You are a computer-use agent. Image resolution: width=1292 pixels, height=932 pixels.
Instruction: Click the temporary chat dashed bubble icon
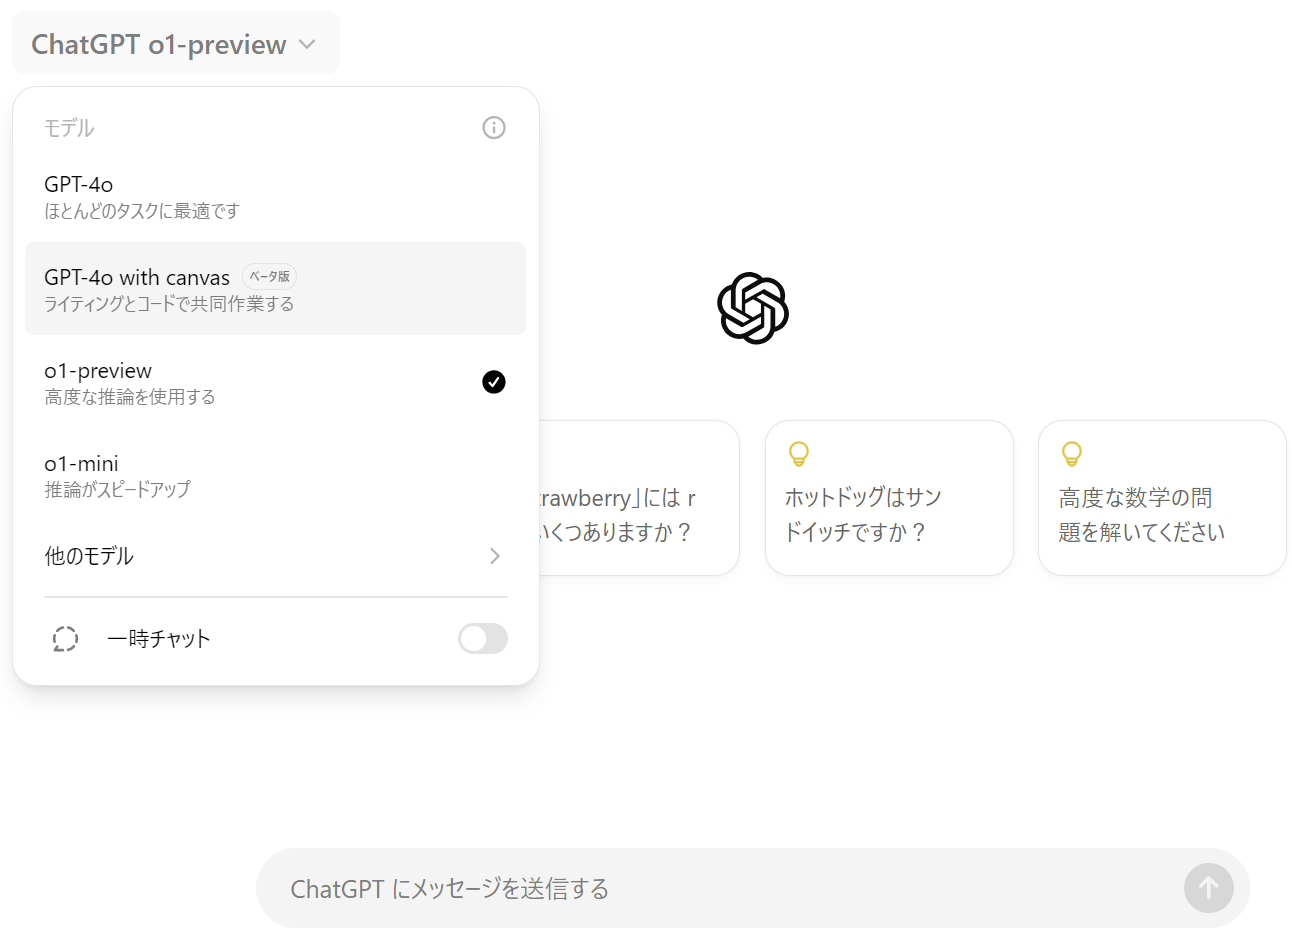65,639
